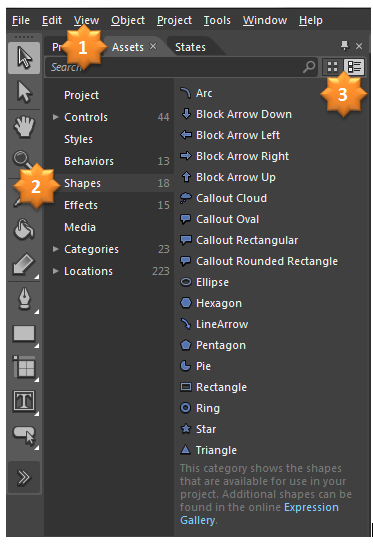
Task: Click the search magnifier icon
Action: coord(309,67)
